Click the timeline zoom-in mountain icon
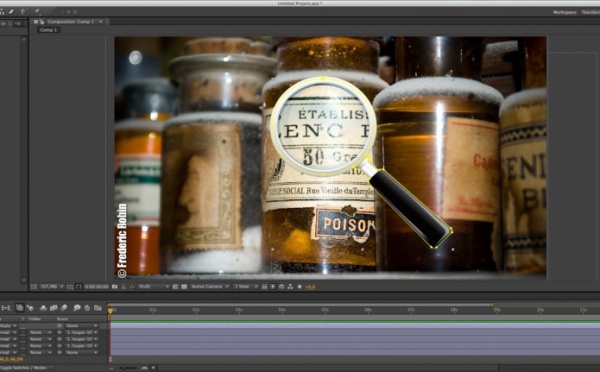The height and width of the screenshot is (372, 600). click(x=144, y=368)
